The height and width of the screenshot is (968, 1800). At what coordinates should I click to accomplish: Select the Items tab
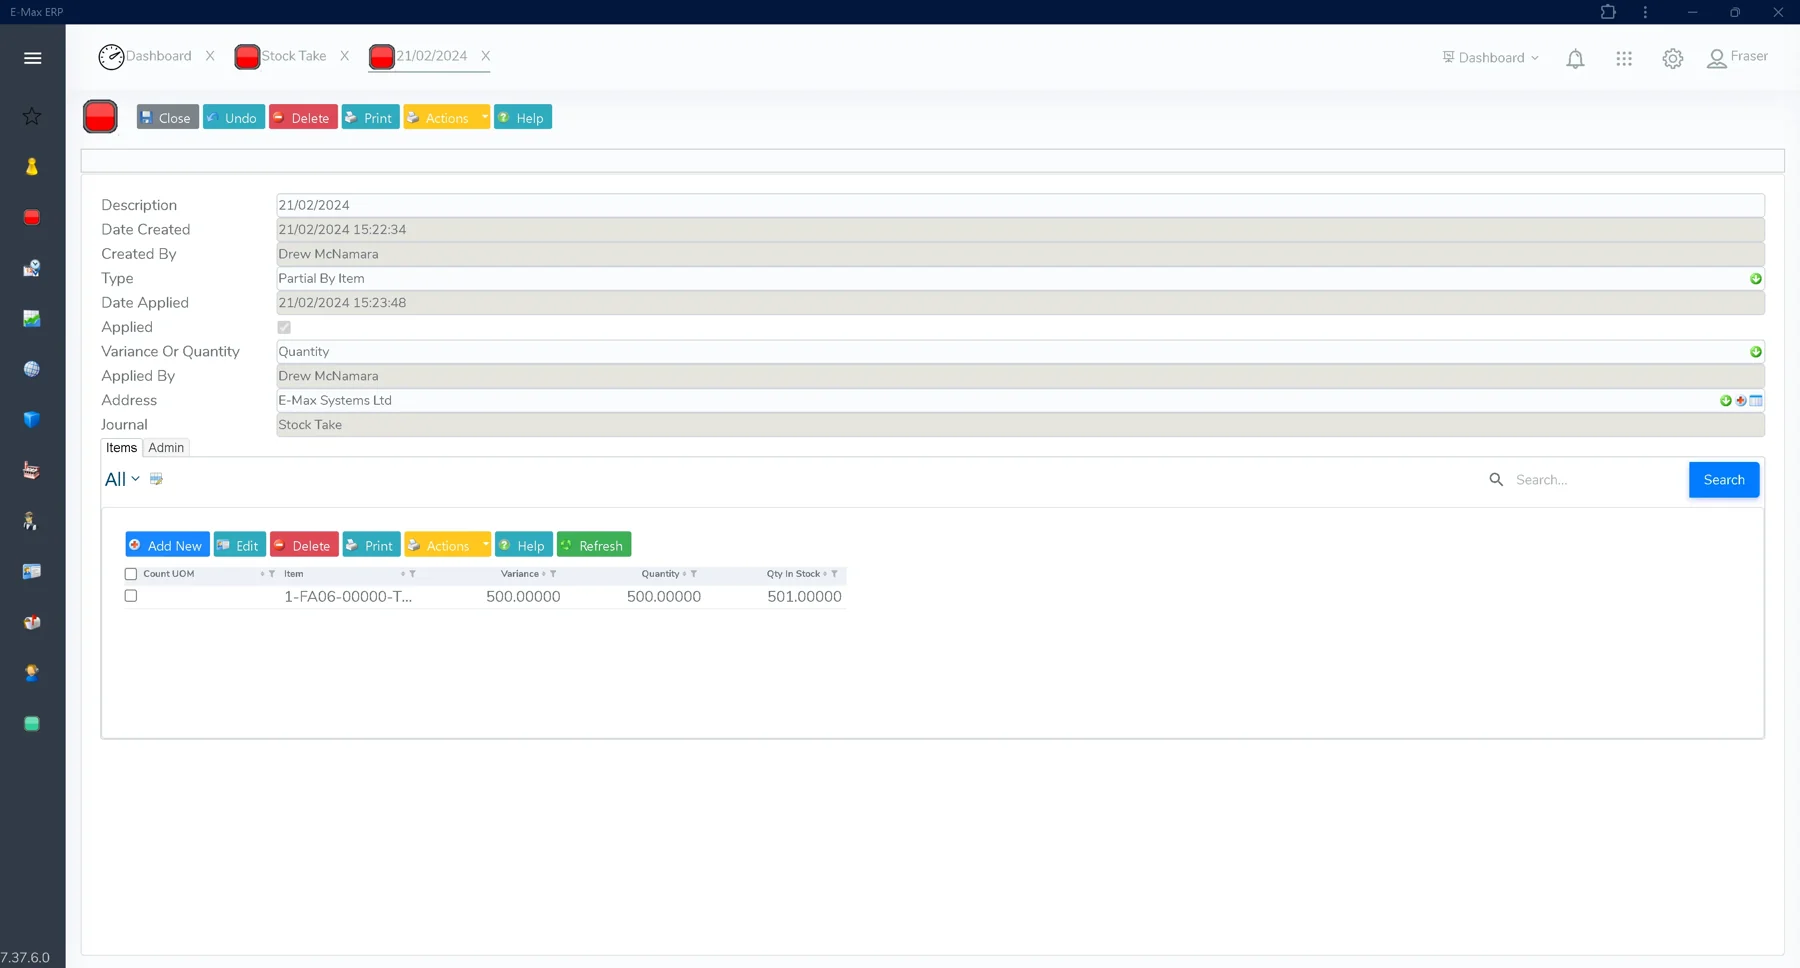click(121, 447)
